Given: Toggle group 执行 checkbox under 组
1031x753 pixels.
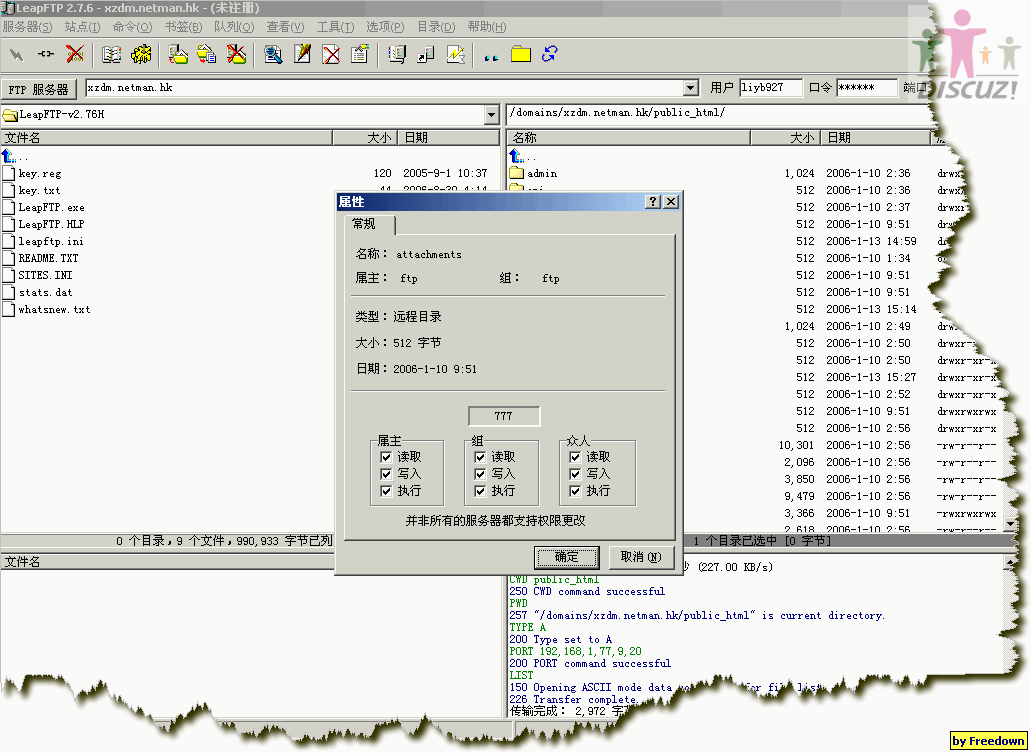Looking at the screenshot, I should pyautogui.click(x=480, y=491).
